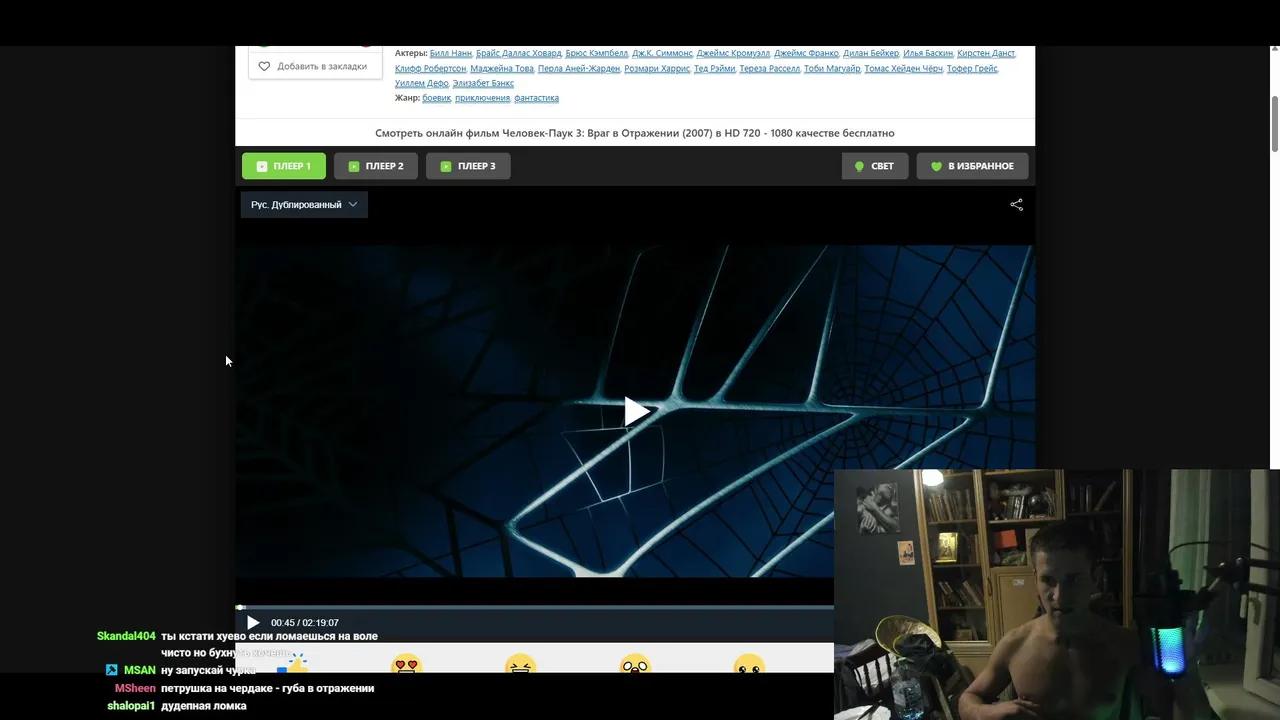This screenshot has height=720, width=1280.
Task: Click the 00:45 / 02:19:07 time display
Action: click(305, 623)
